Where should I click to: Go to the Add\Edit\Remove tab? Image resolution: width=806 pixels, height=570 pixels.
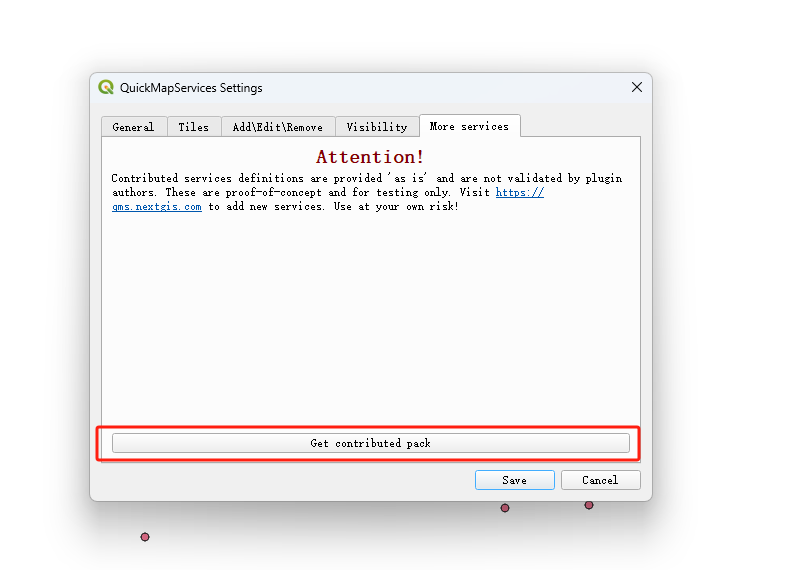(x=277, y=127)
